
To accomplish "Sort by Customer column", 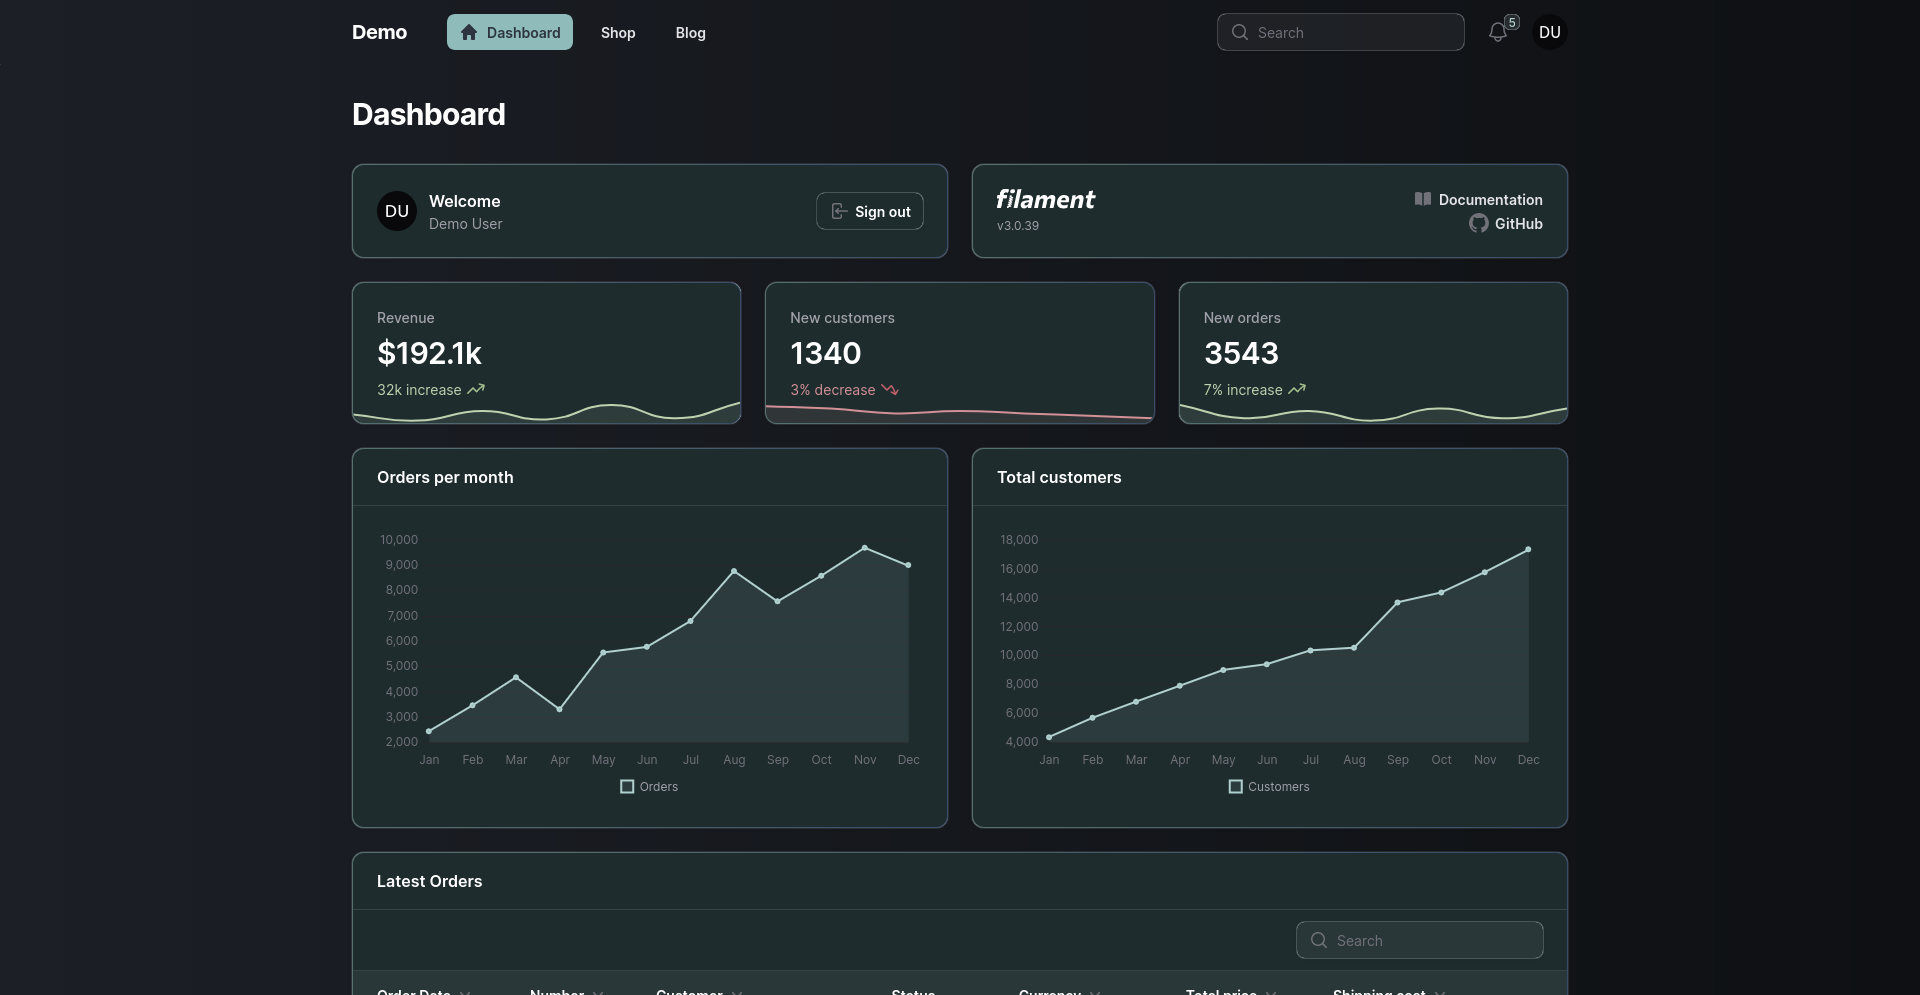I will point(689,990).
